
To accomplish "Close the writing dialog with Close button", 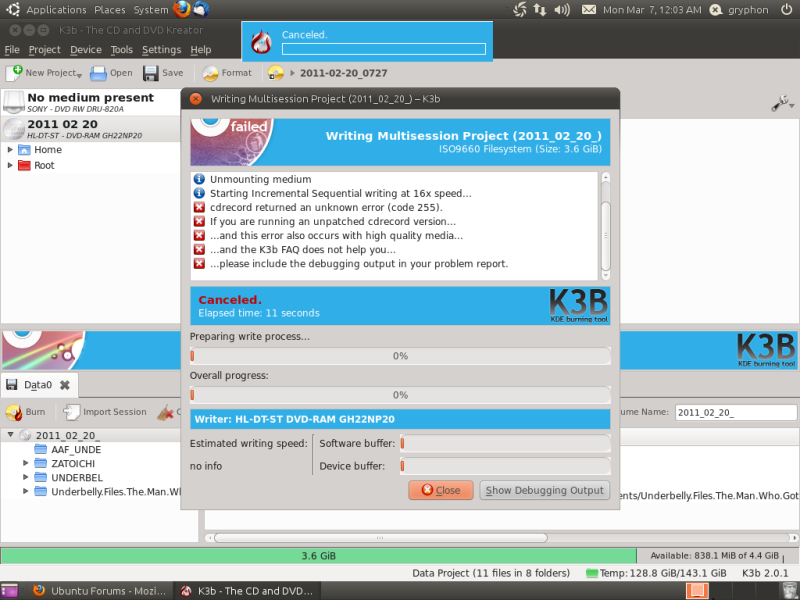I will click(x=441, y=490).
